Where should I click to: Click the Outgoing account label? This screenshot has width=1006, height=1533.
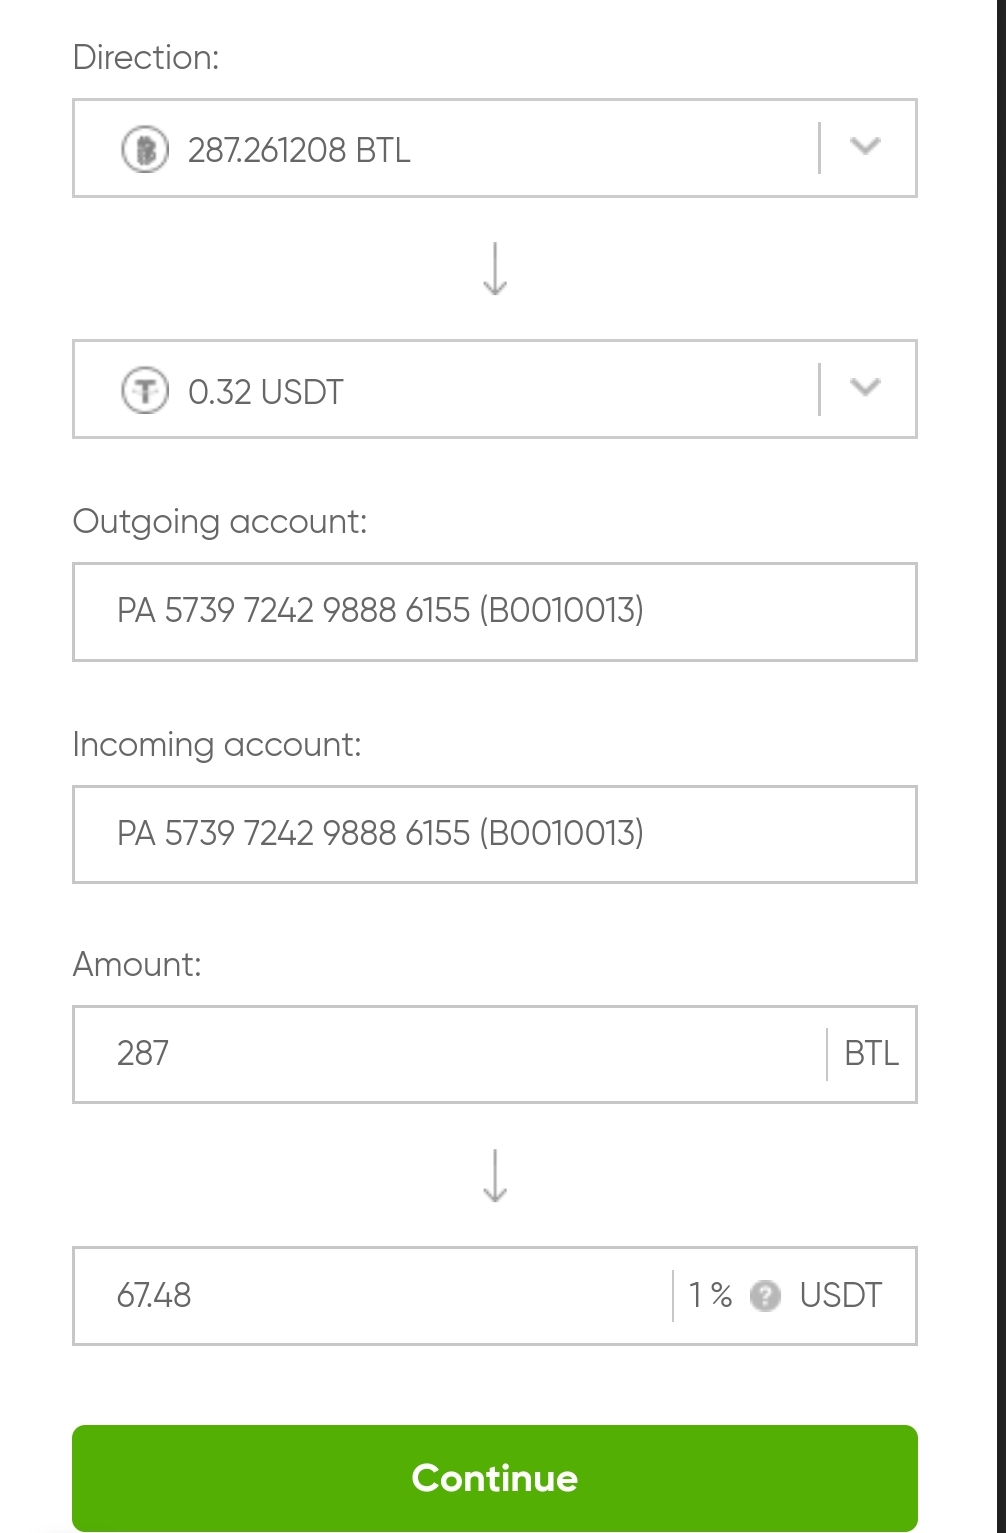point(220,522)
